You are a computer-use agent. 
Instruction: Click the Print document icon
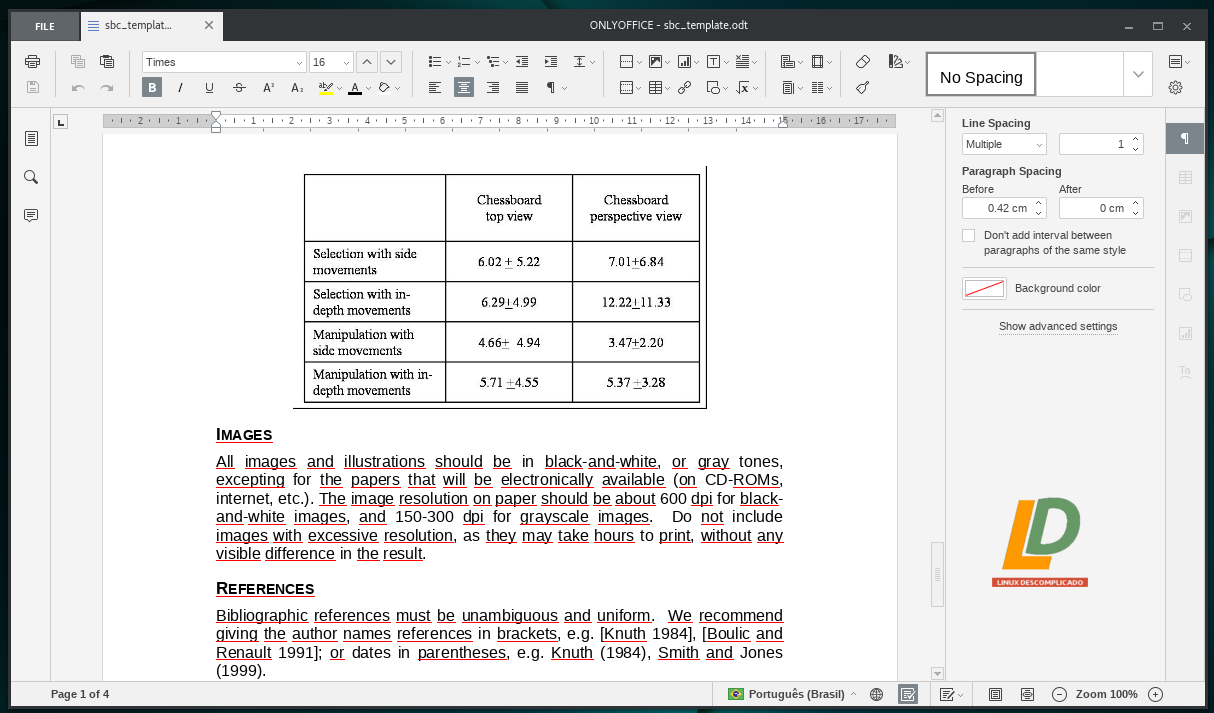pos(32,62)
